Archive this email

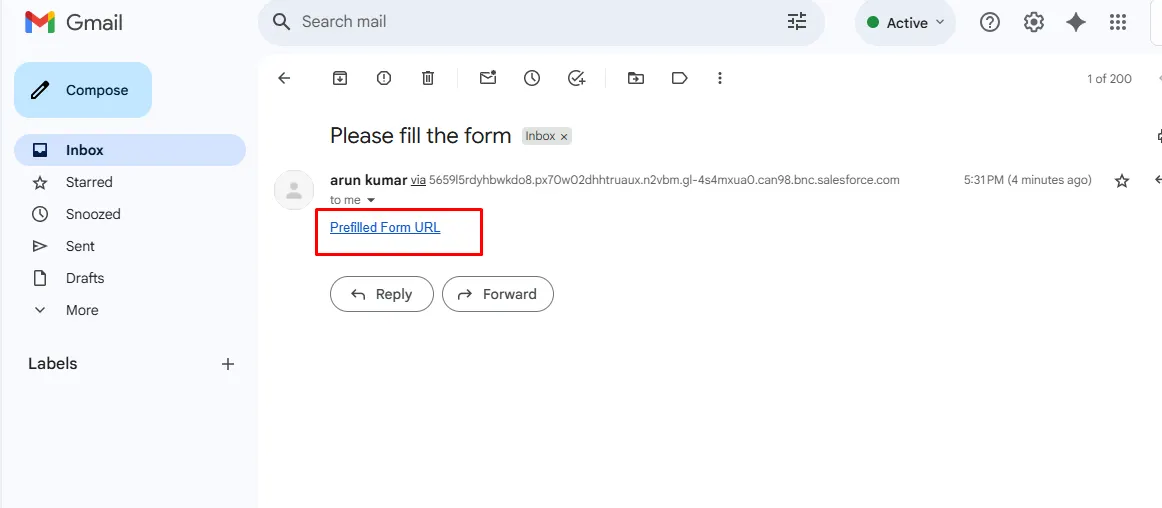[340, 78]
